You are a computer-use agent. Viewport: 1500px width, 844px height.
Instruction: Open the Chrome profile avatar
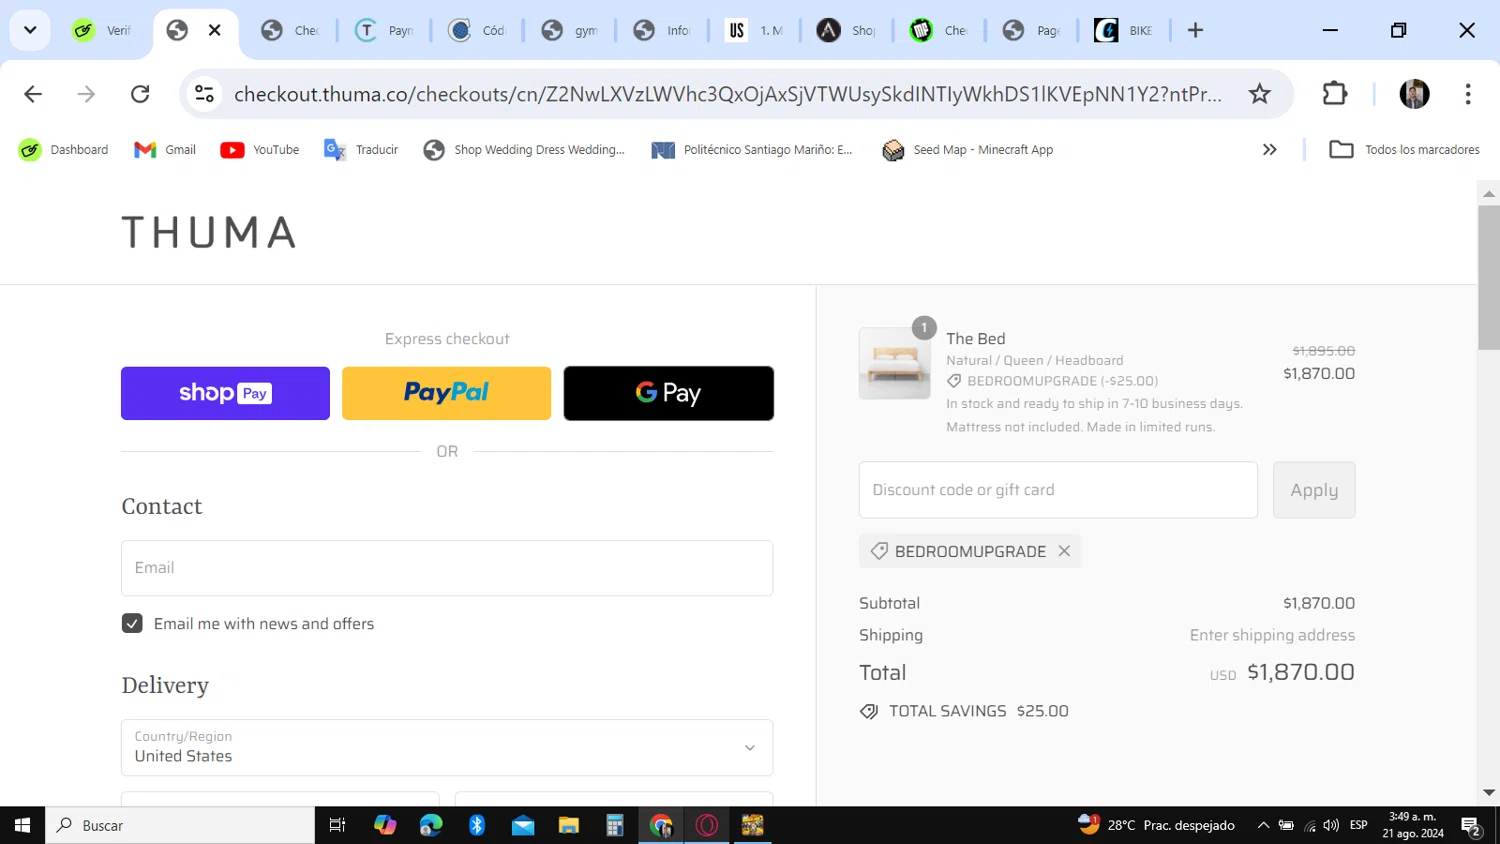click(1414, 94)
